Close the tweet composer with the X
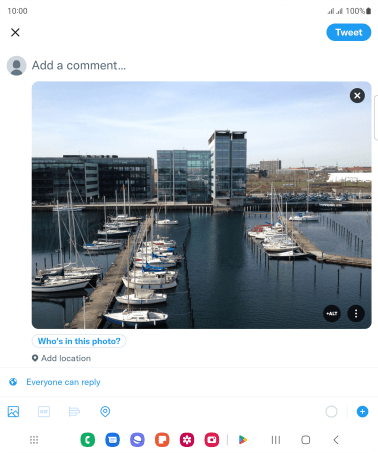Screen dimensions: 378x453 [15, 32]
